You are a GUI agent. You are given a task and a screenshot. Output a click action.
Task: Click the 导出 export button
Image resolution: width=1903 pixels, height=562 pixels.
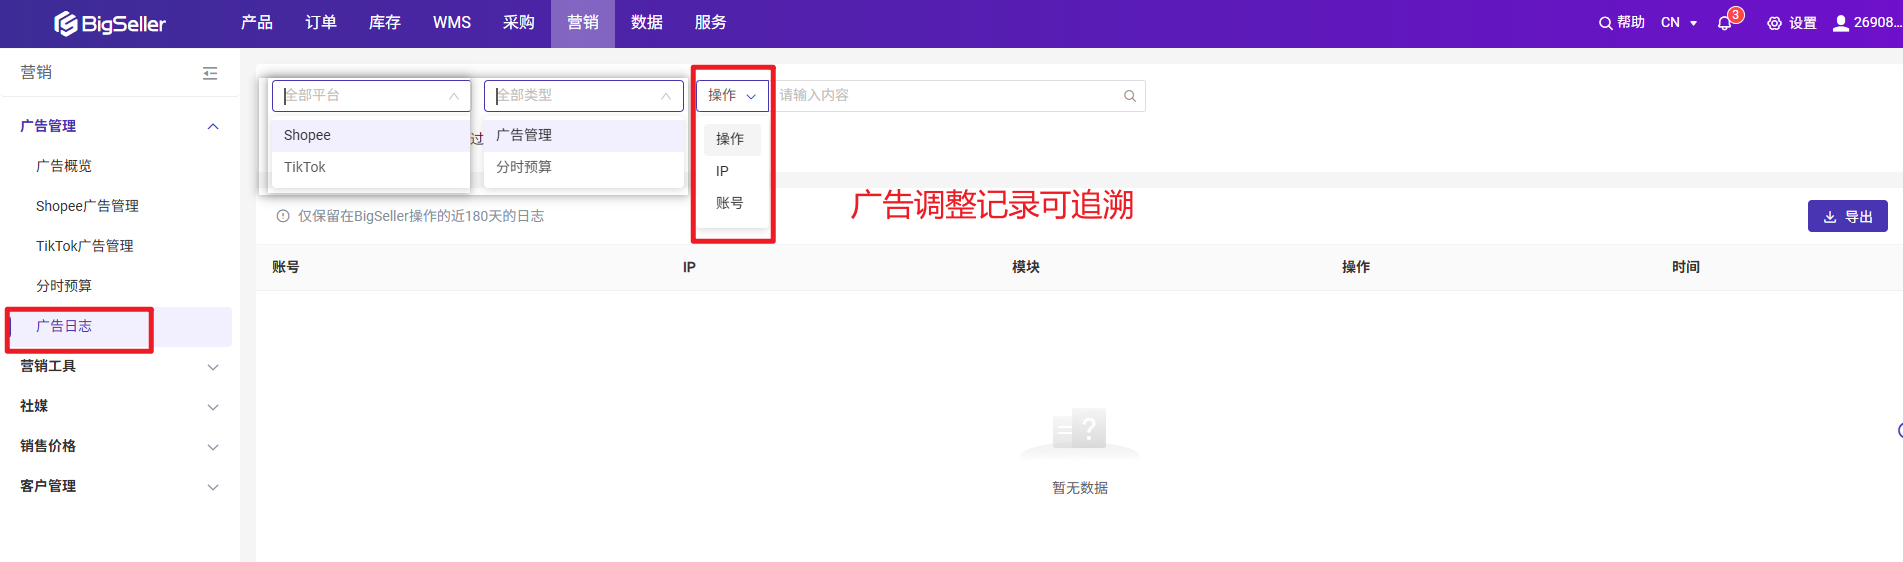[x=1847, y=217]
